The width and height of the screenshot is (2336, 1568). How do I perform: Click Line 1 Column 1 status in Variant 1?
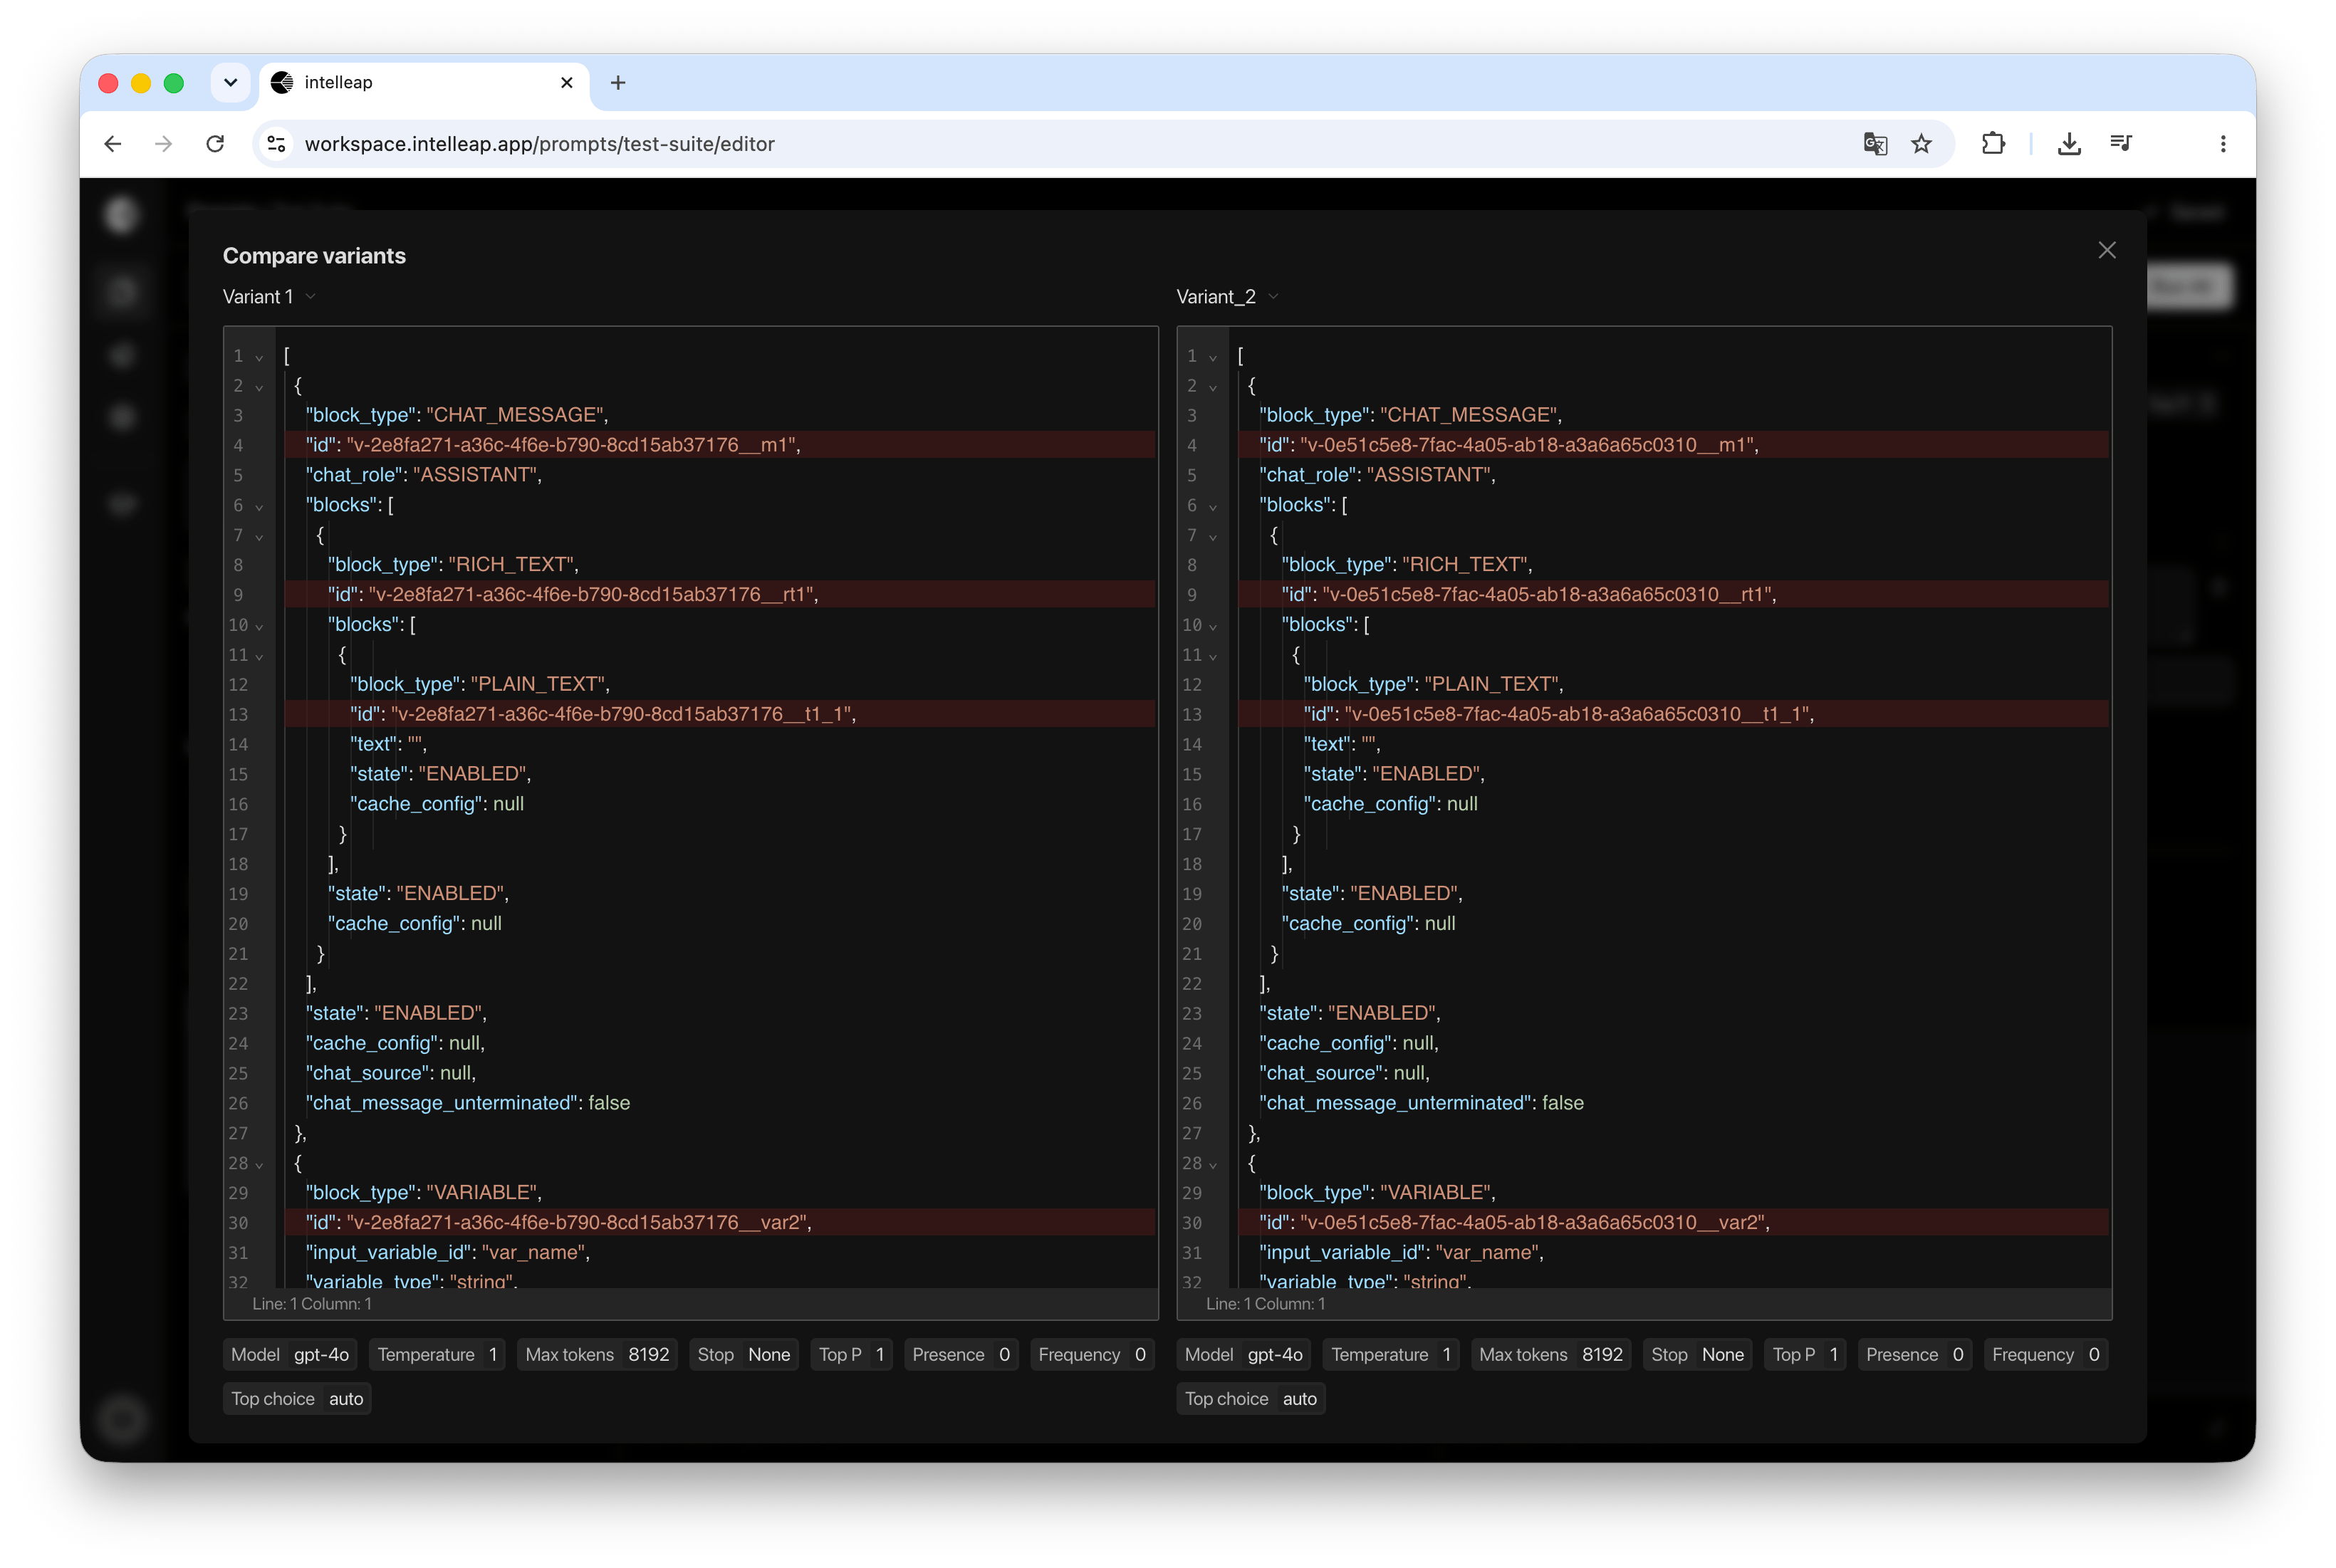pyautogui.click(x=312, y=1304)
